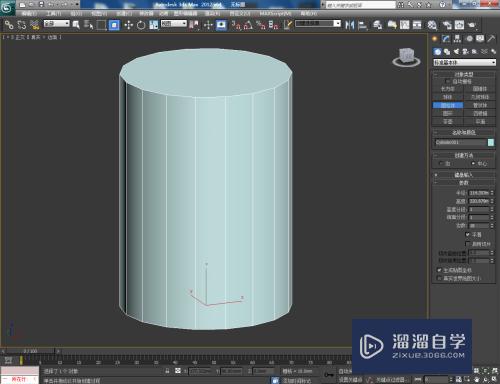Viewport: 500px width, 384px height.
Task: Uncheck the Smooth checkbox
Action: pos(468,235)
